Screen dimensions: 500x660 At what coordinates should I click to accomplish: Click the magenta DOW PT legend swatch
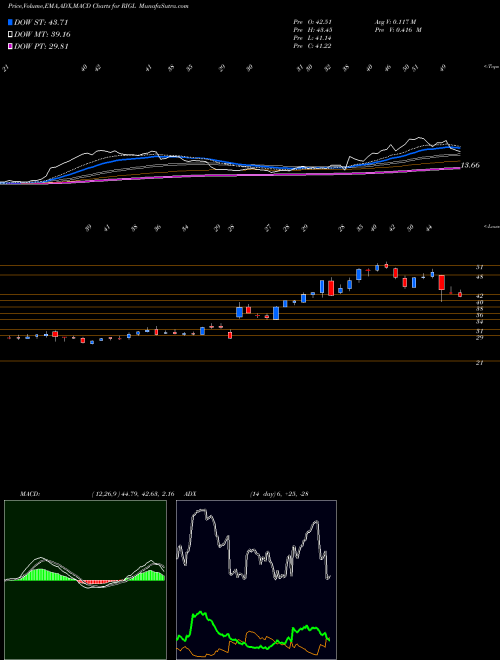click(10, 46)
